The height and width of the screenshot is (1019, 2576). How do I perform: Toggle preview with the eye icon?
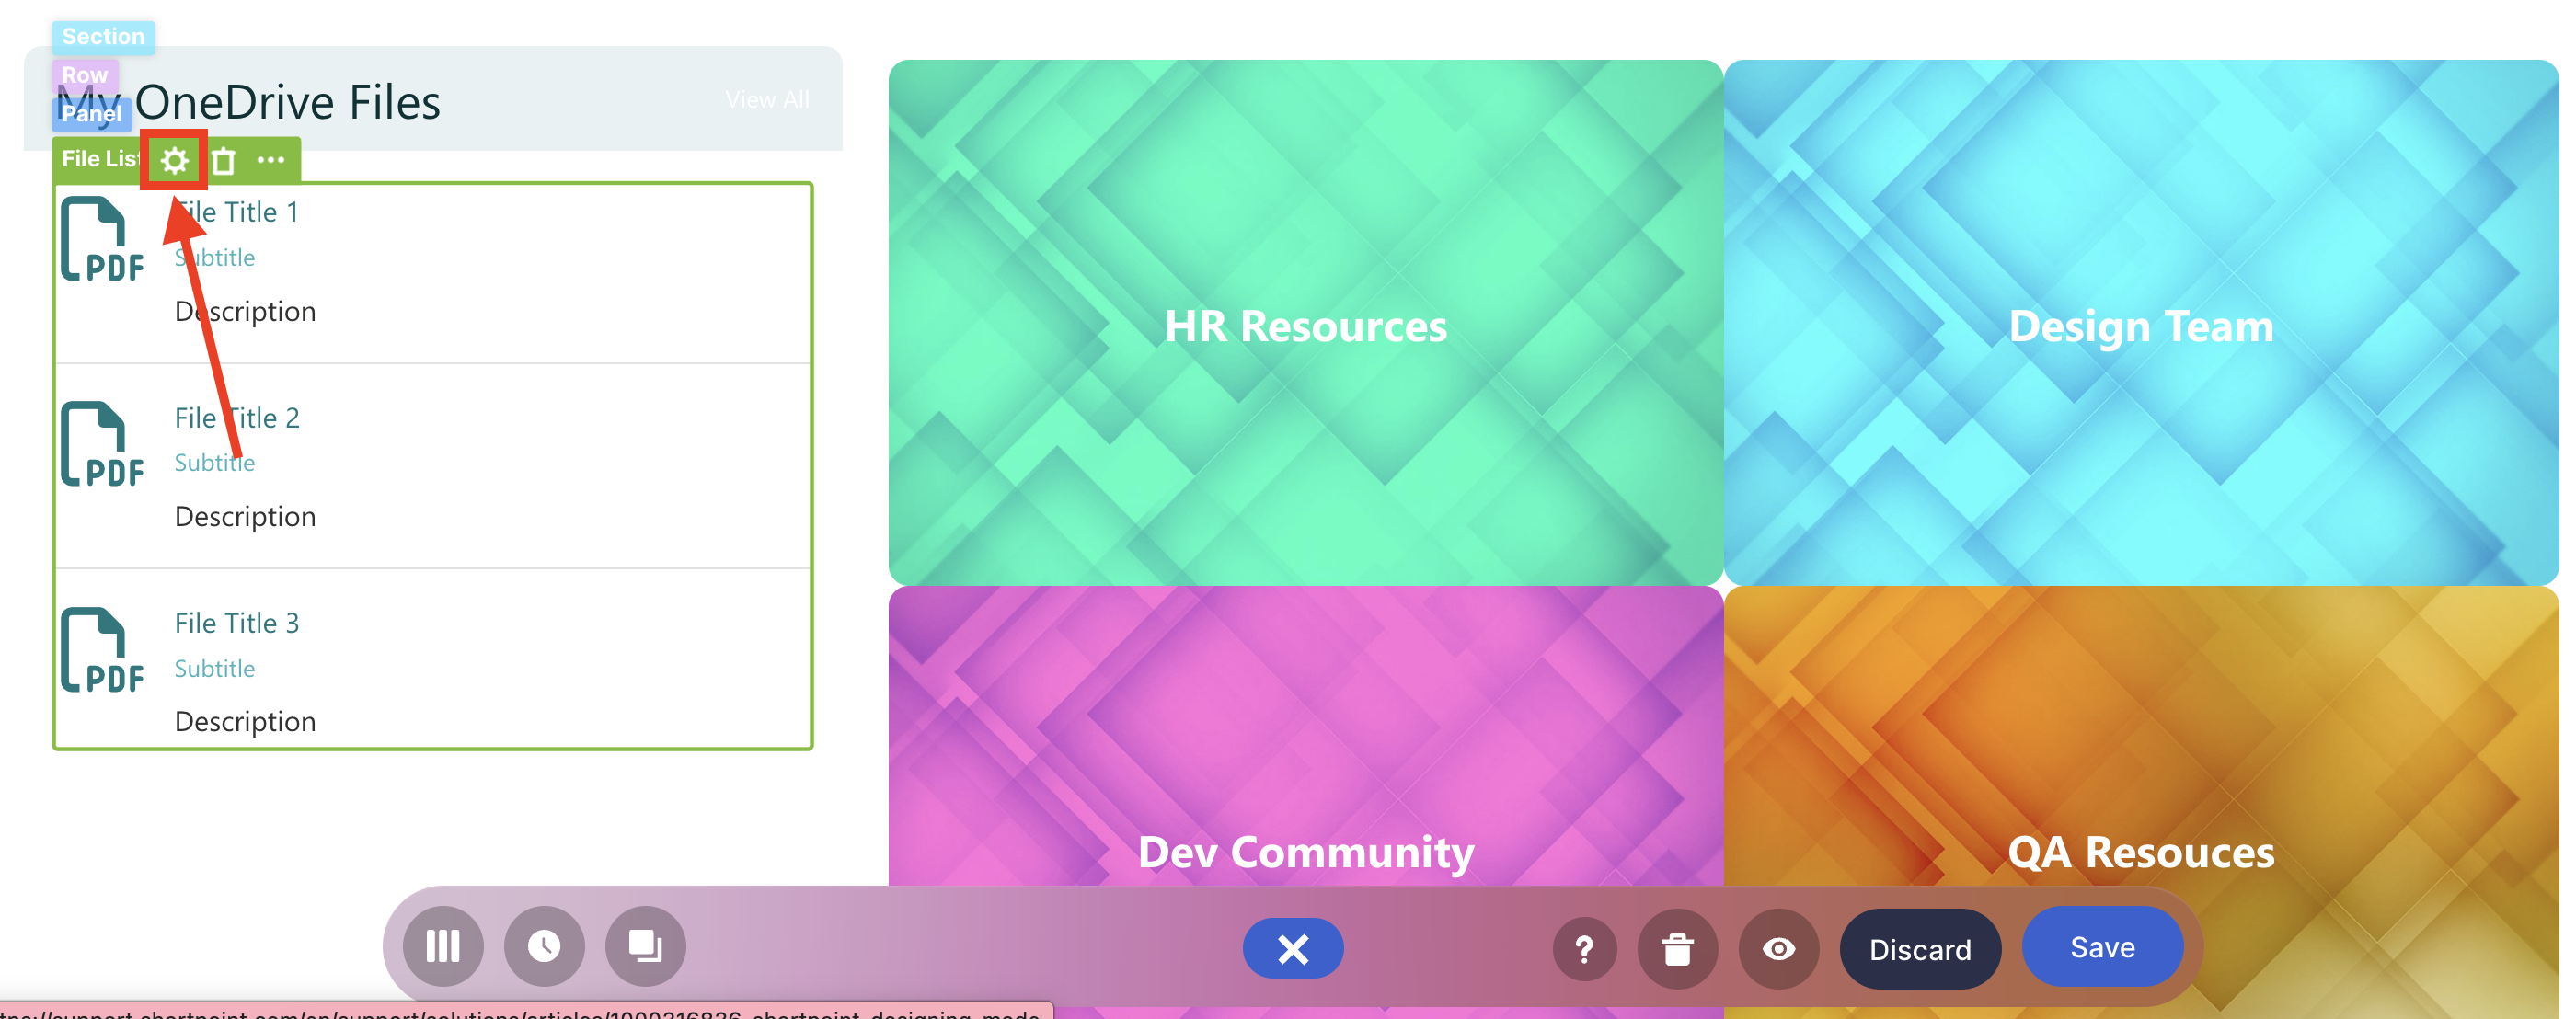point(1778,948)
